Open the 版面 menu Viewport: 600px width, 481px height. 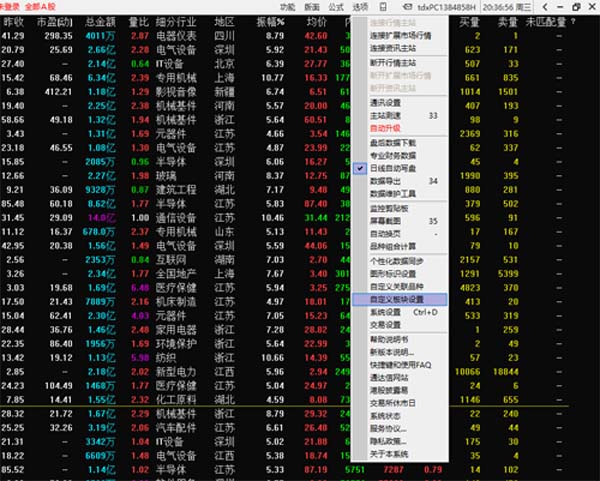click(312, 6)
